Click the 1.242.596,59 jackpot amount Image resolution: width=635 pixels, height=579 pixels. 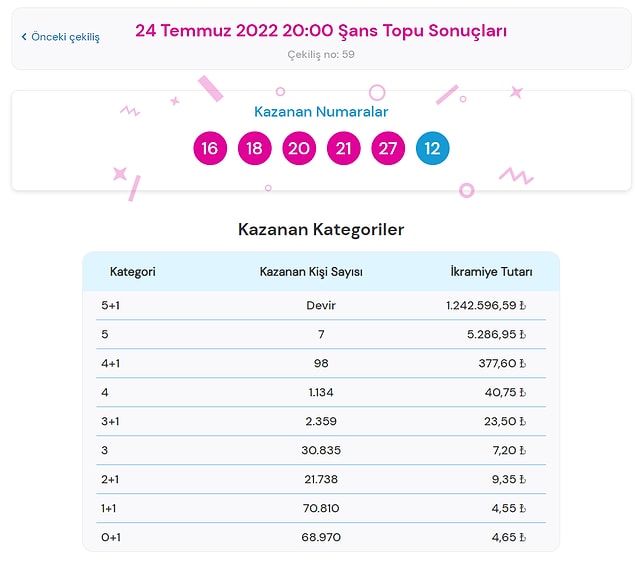tap(481, 305)
